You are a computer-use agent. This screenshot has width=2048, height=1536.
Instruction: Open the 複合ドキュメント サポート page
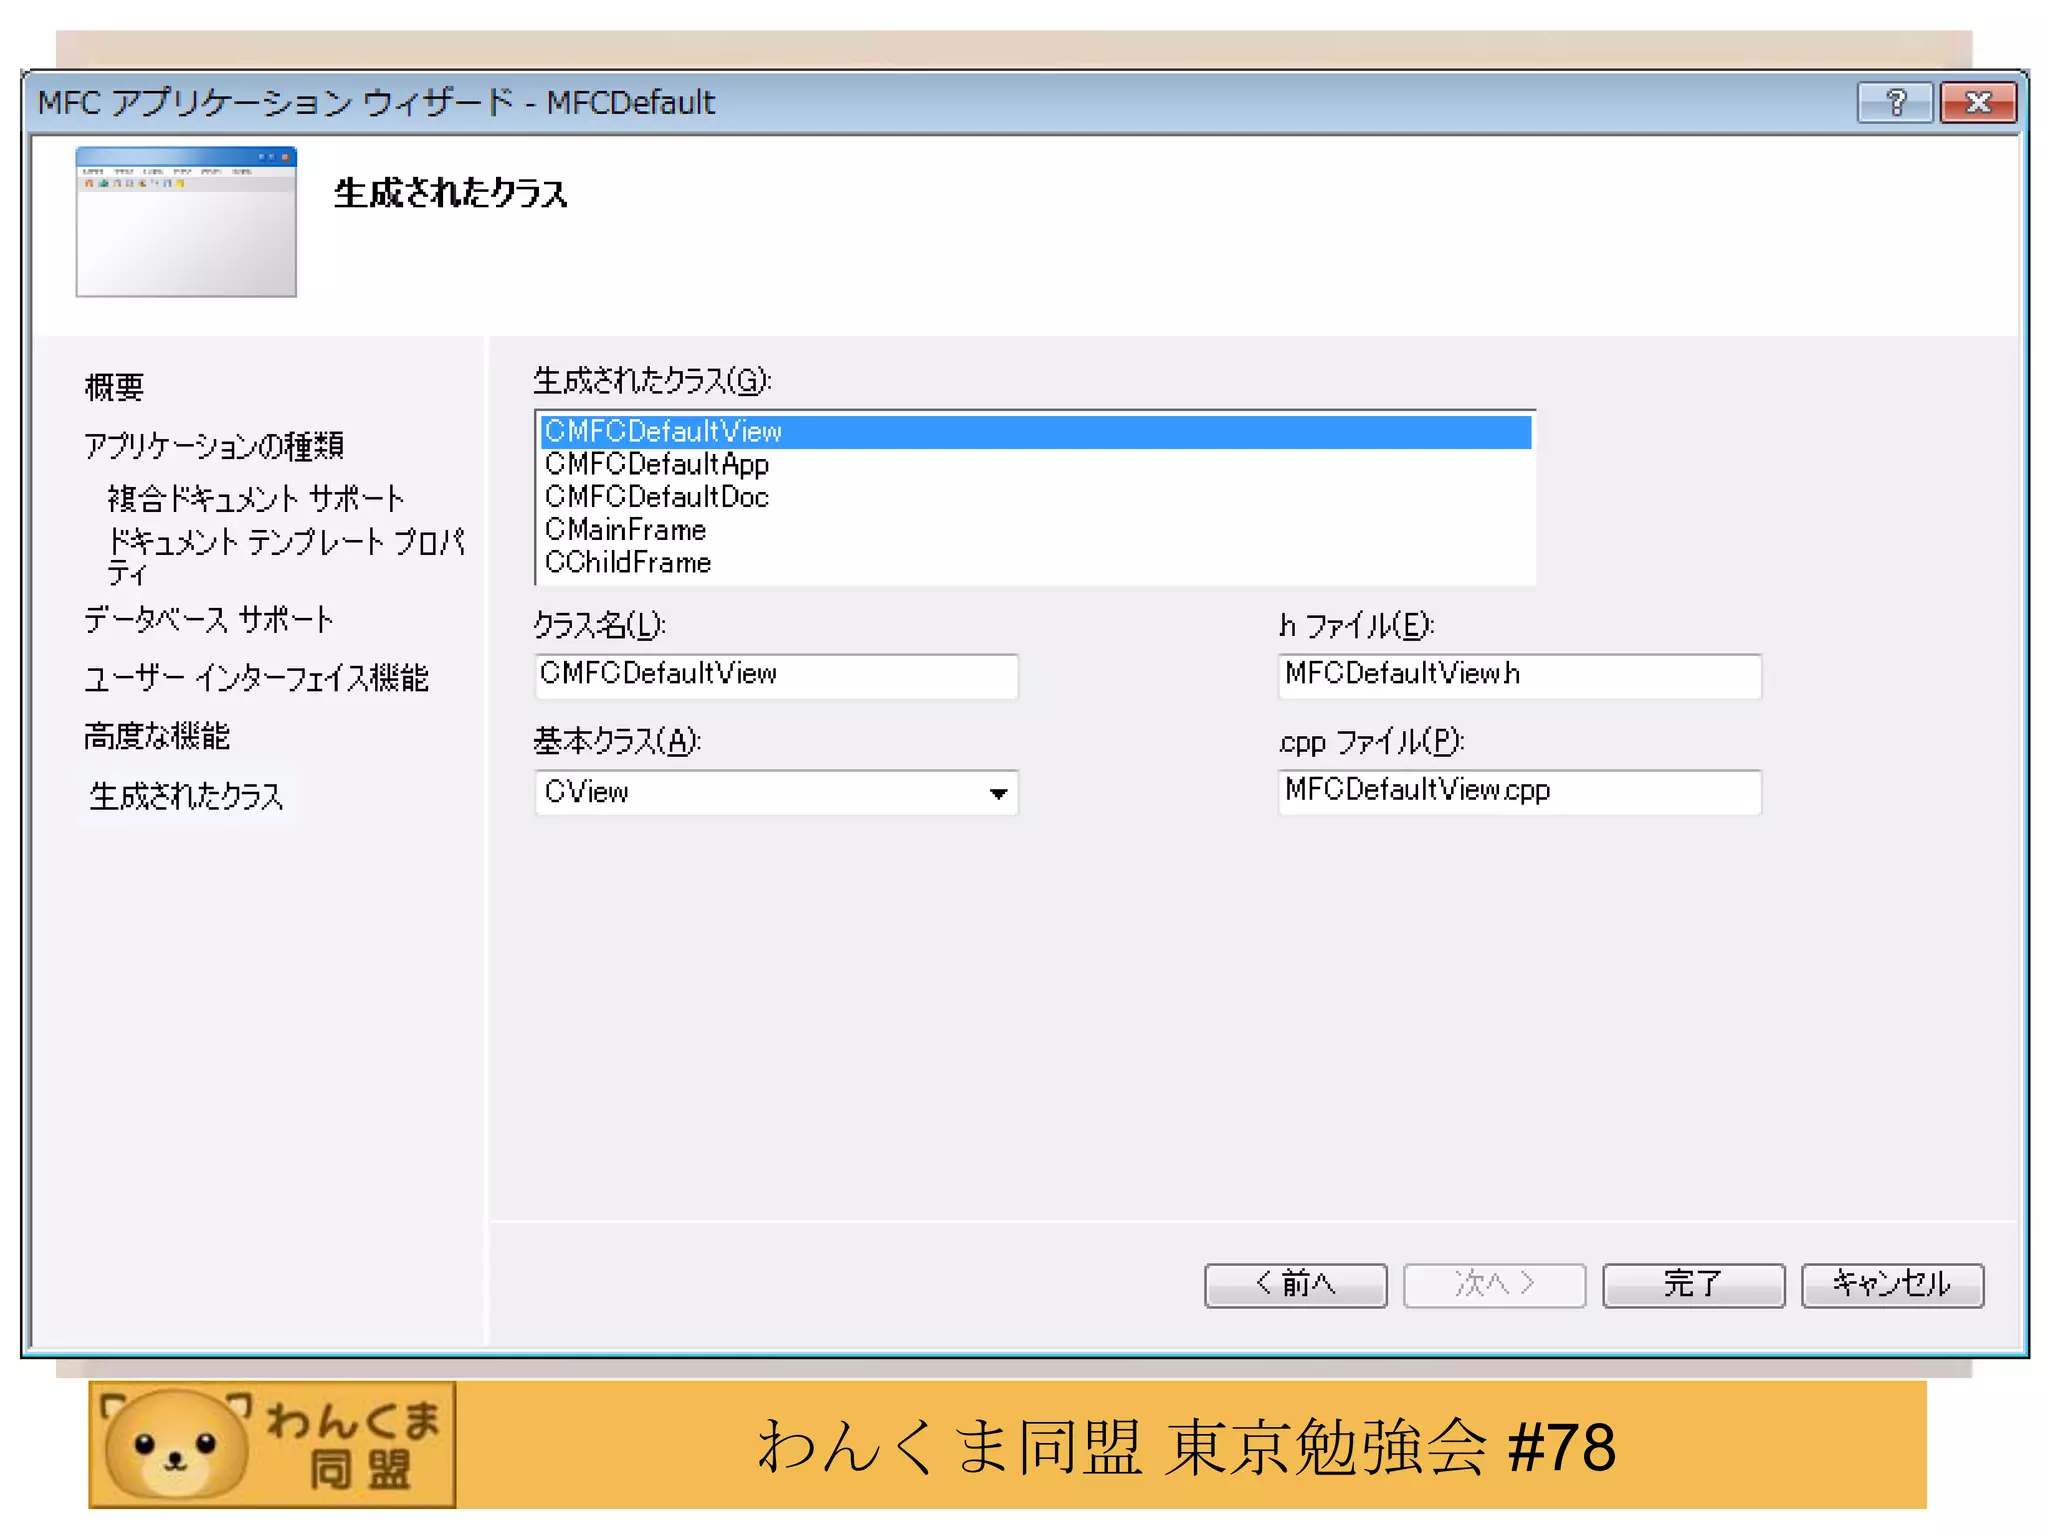(256, 498)
